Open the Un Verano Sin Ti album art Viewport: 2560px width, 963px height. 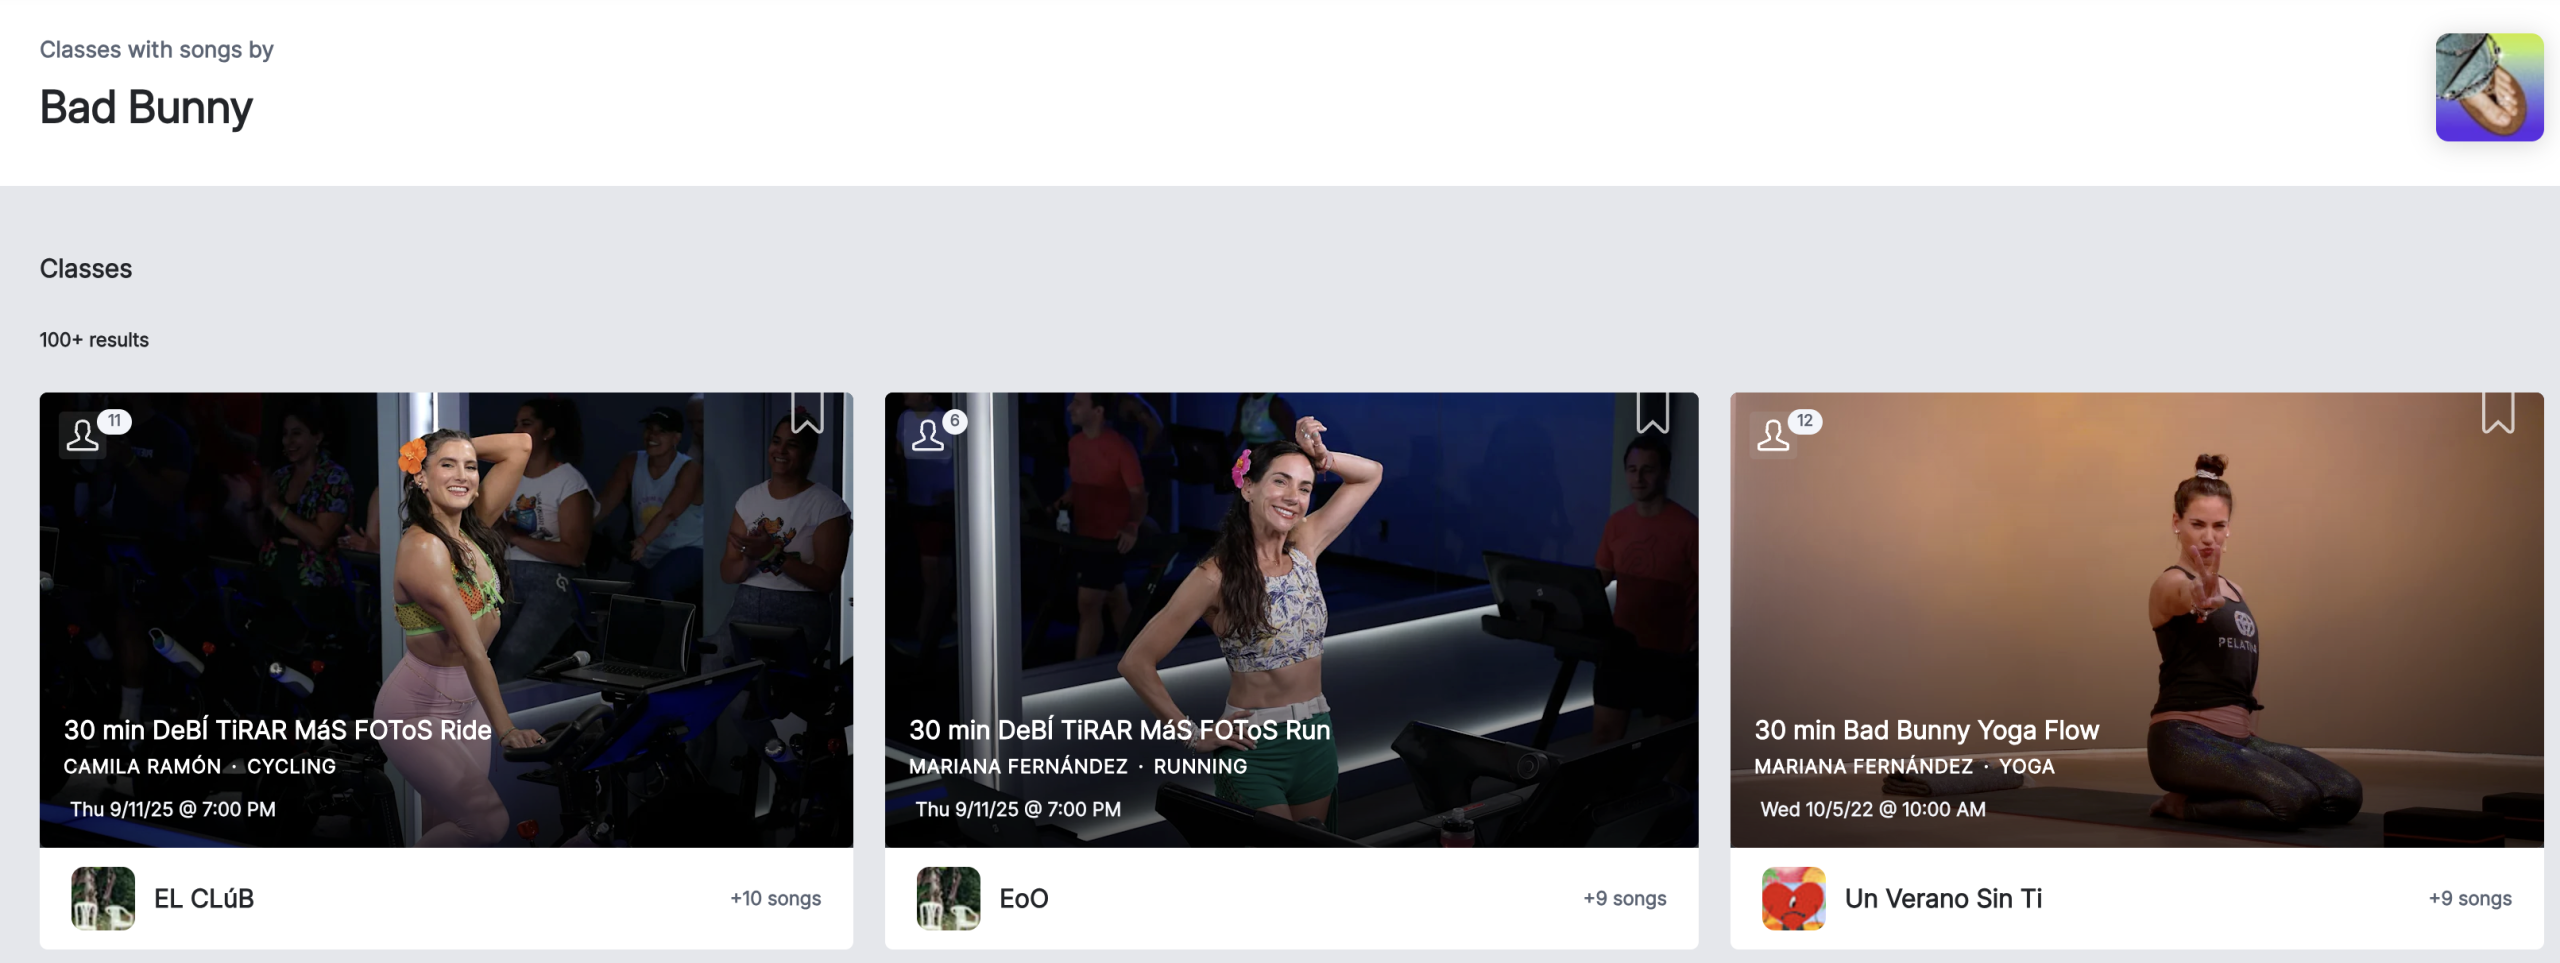click(1793, 898)
